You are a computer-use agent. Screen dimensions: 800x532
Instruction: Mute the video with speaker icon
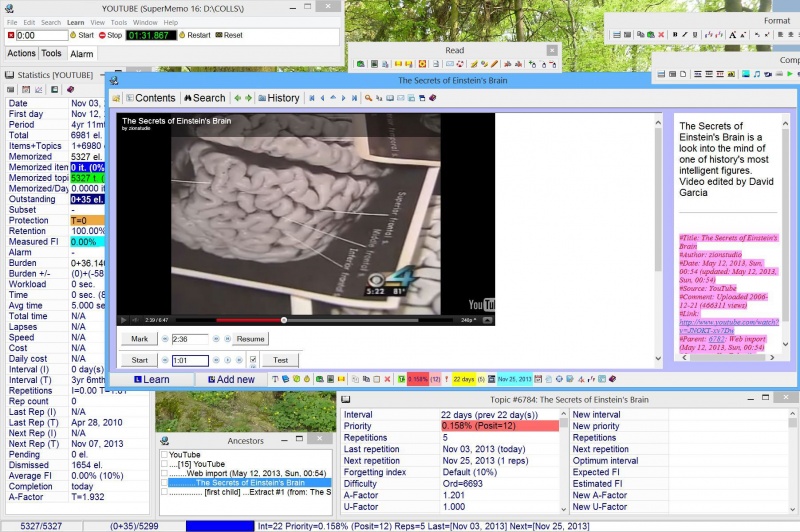[x=136, y=320]
